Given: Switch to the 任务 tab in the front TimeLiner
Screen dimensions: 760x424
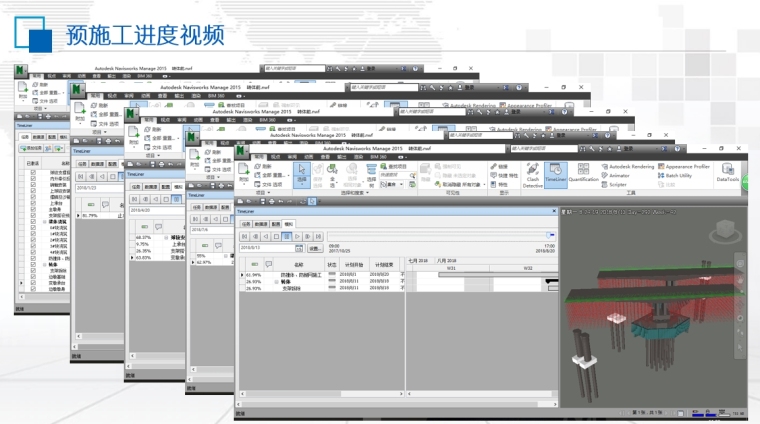Looking at the screenshot, I should click(246, 225).
